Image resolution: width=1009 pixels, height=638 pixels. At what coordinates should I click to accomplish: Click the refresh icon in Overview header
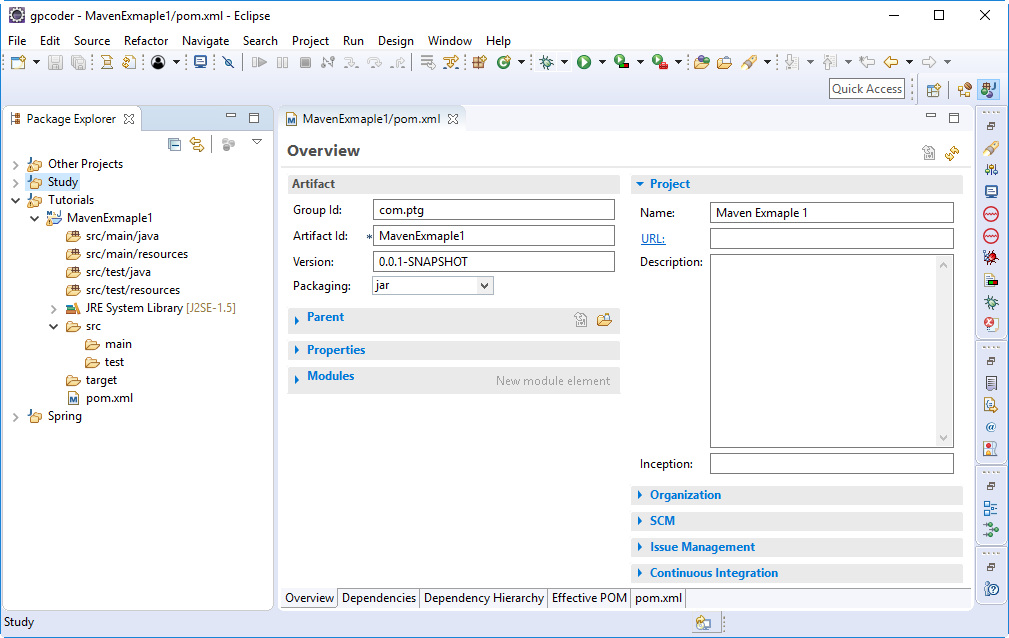click(952, 152)
